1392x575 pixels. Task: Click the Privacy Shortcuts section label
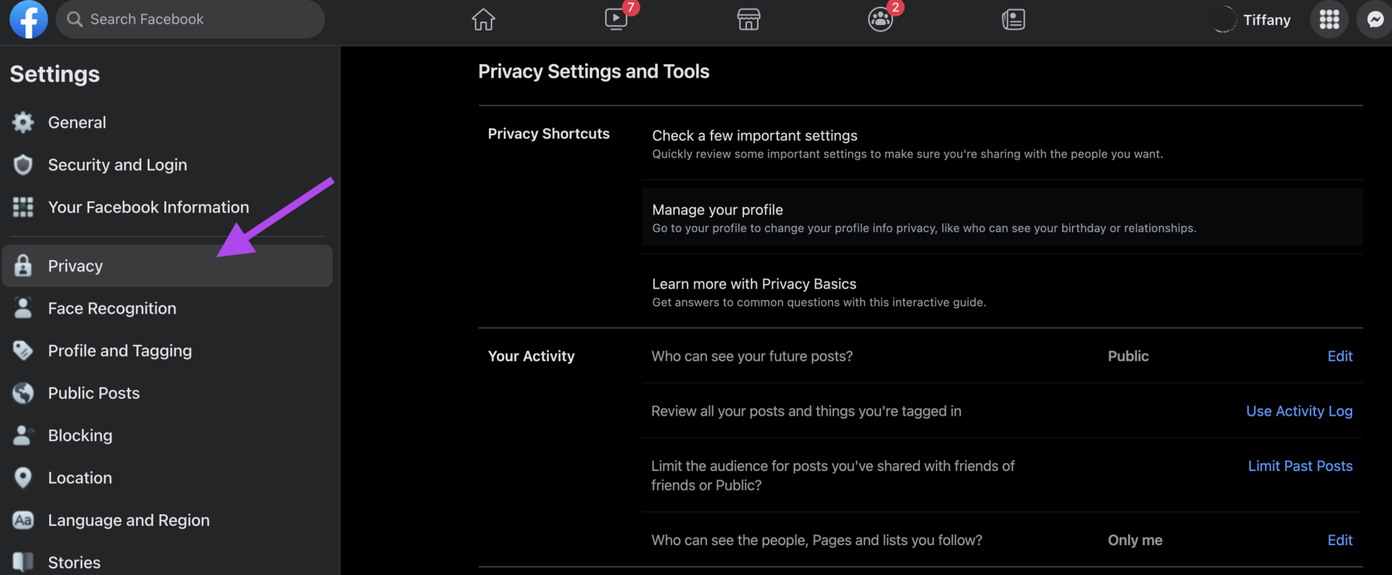click(x=549, y=133)
